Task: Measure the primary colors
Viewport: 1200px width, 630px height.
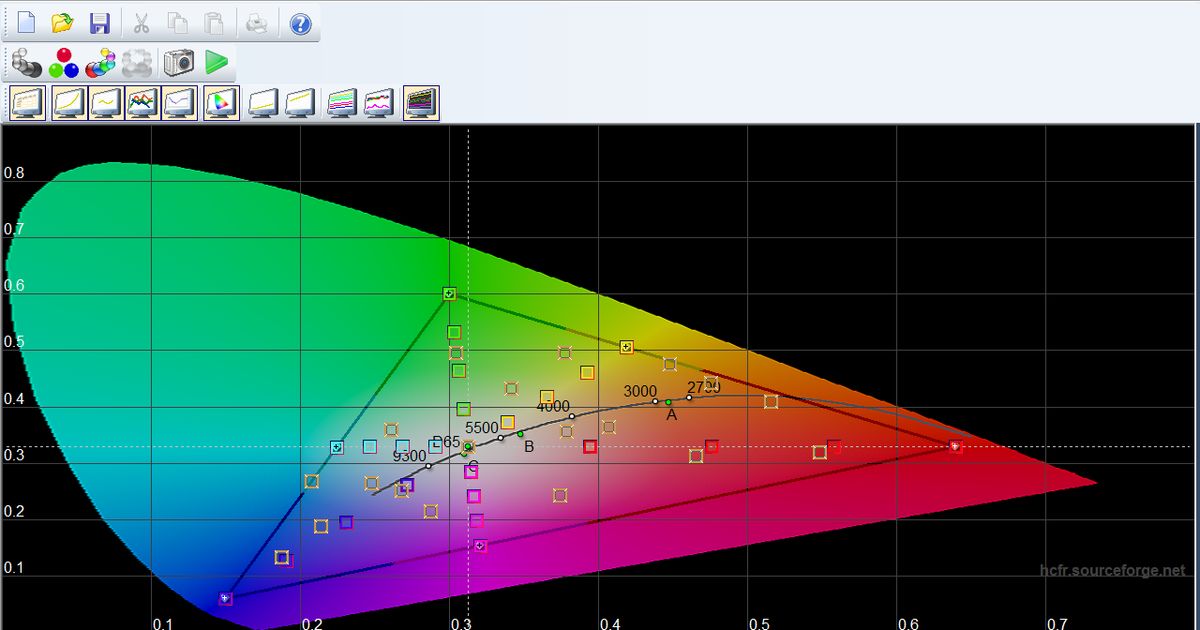Action: click(x=61, y=64)
